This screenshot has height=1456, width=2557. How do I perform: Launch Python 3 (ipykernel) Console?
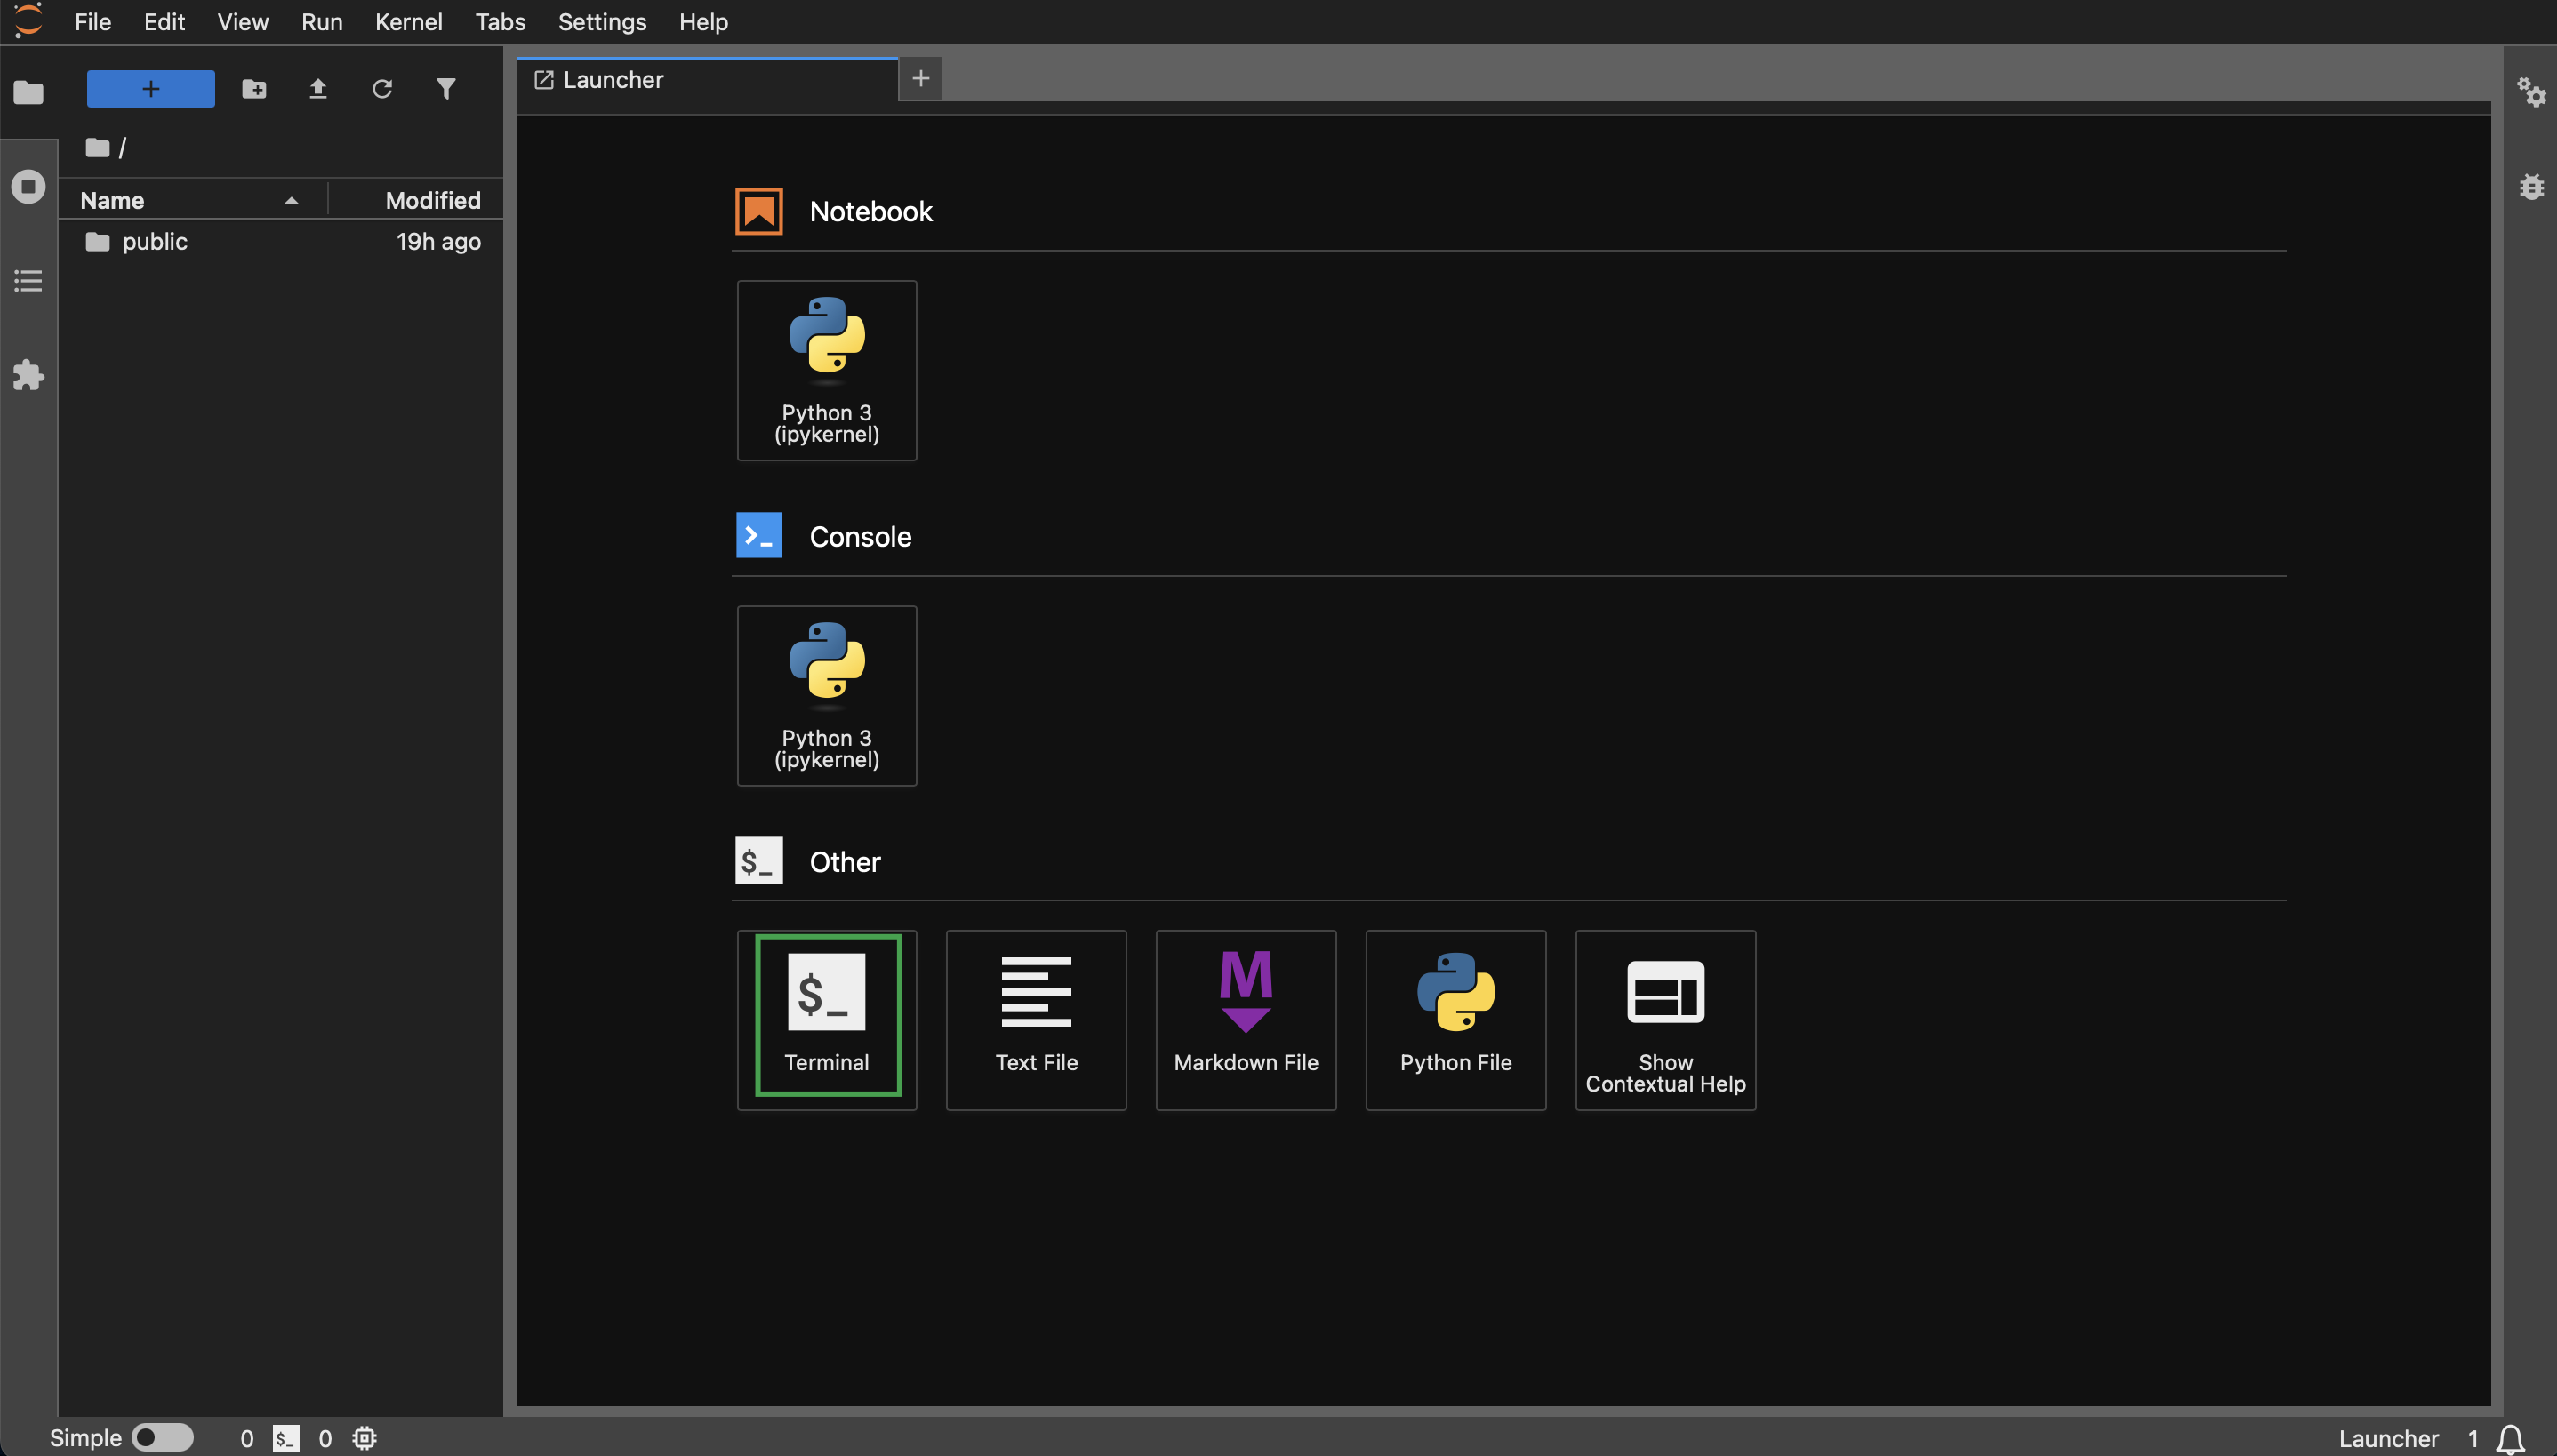tap(826, 695)
